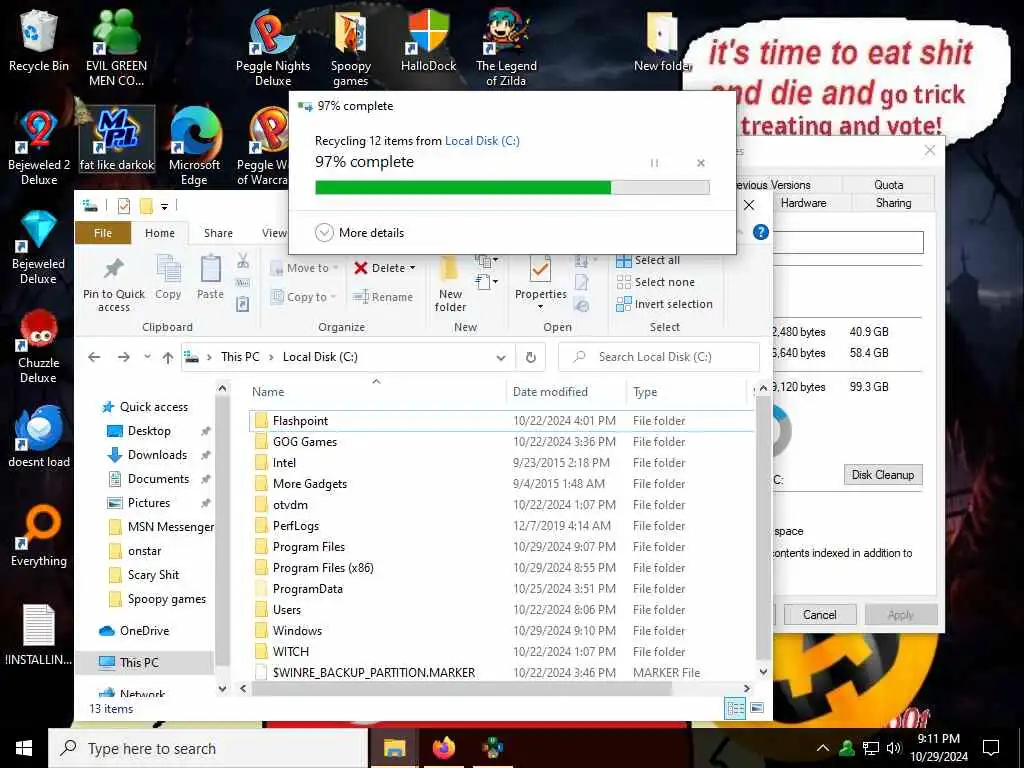Image resolution: width=1024 pixels, height=768 pixels.
Task: Open the Recycle Bin desktop icon
Action: coord(39,40)
